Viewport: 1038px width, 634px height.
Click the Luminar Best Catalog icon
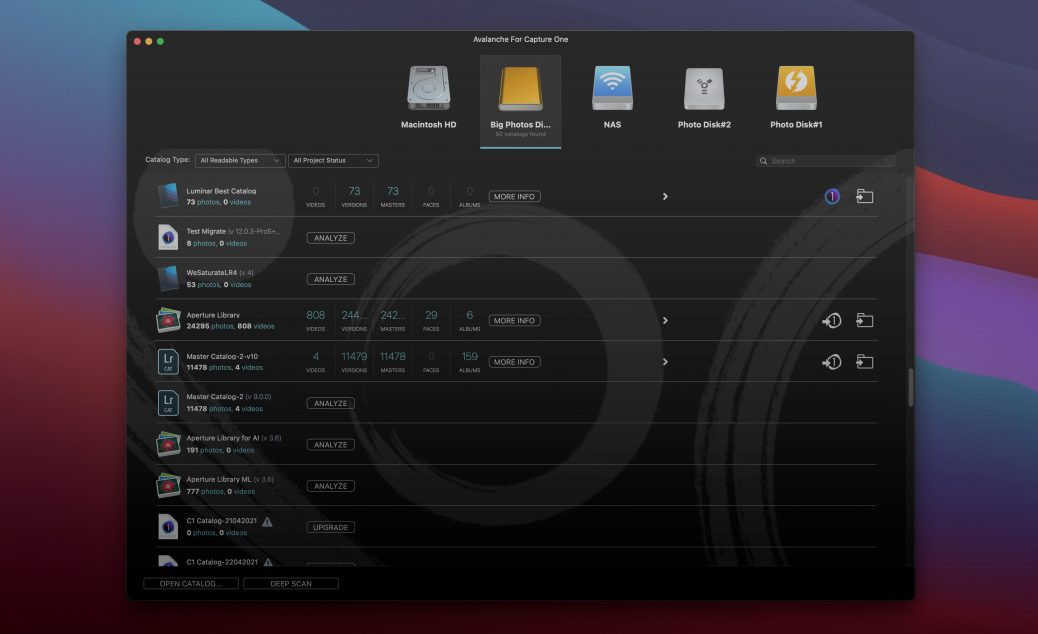click(168, 196)
